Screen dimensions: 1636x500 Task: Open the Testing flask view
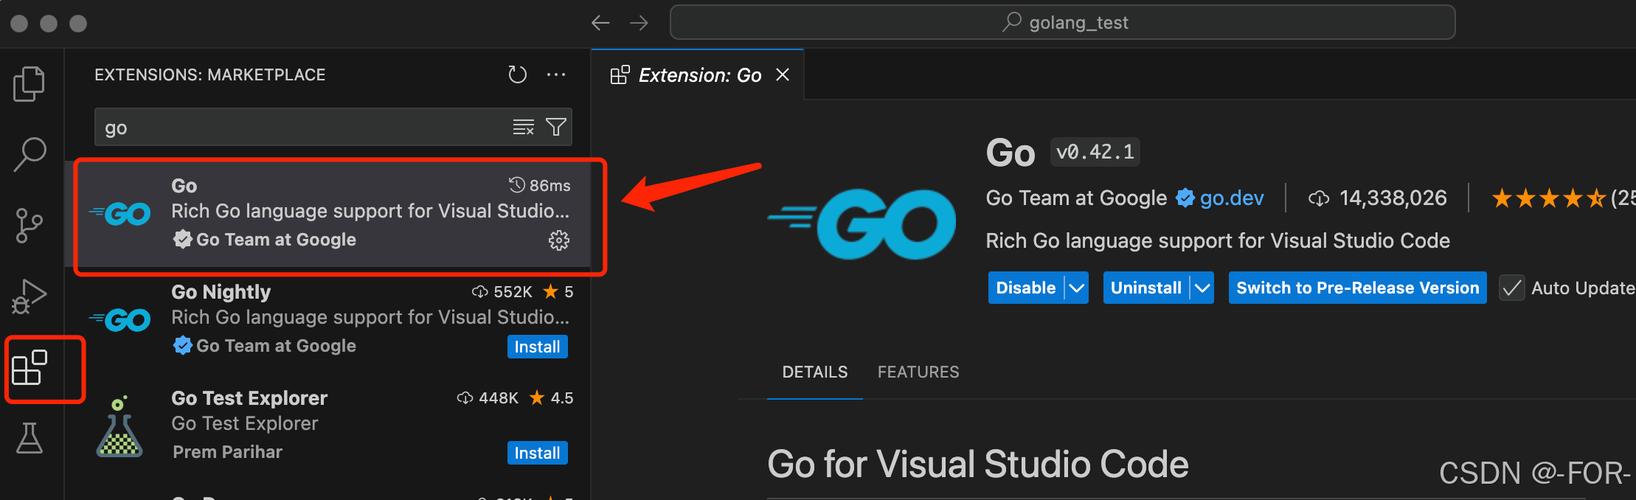pos(29,437)
